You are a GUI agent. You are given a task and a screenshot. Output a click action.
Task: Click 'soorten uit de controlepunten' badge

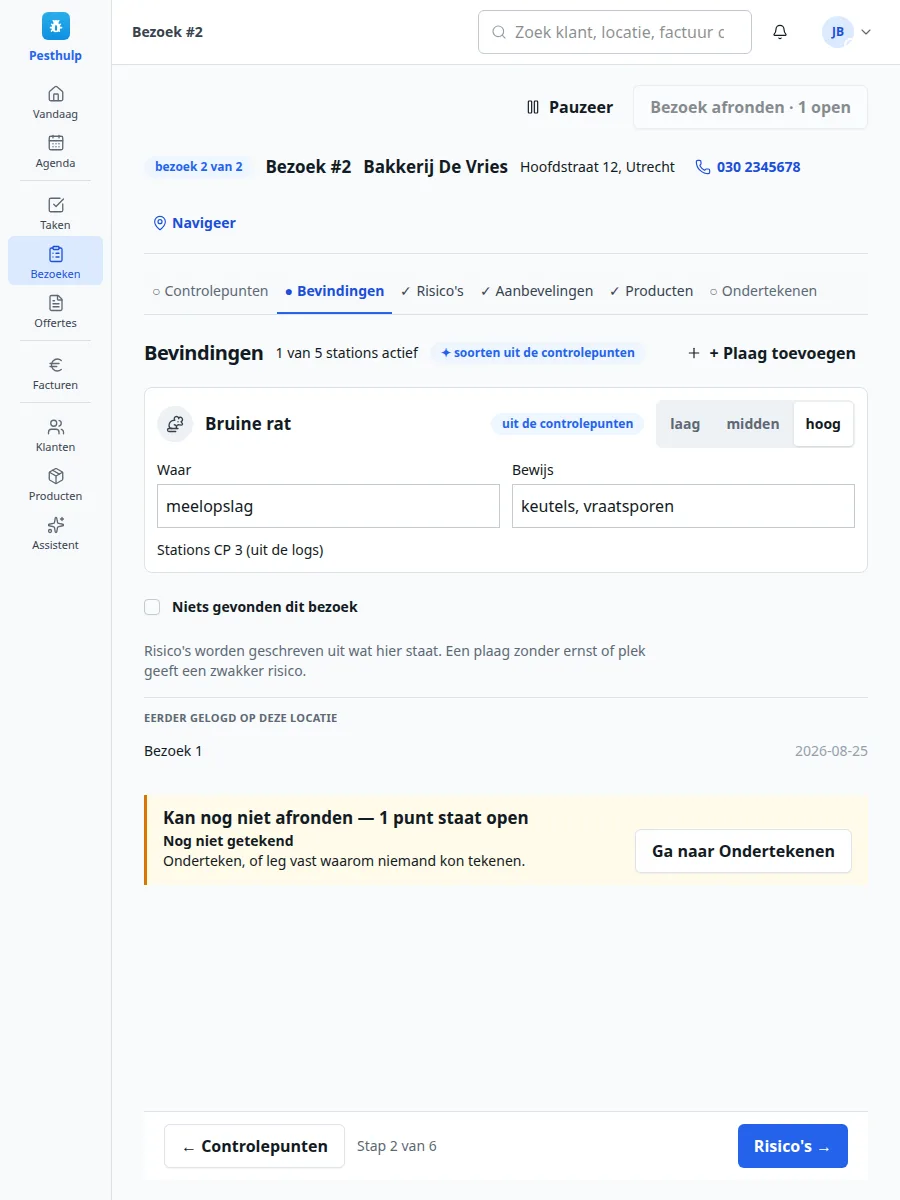[538, 353]
